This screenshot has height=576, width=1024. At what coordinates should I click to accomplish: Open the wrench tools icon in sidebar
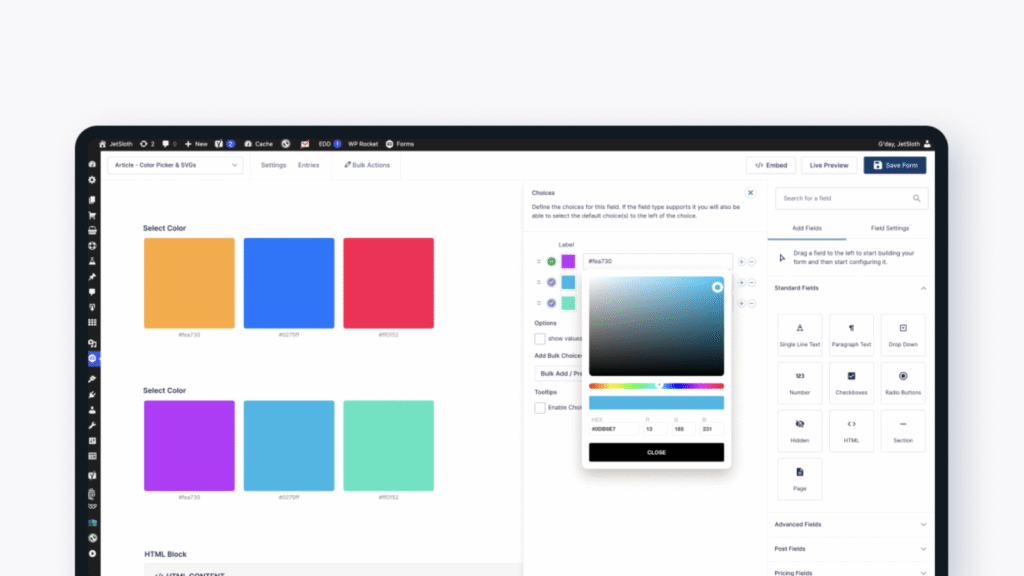[92, 426]
